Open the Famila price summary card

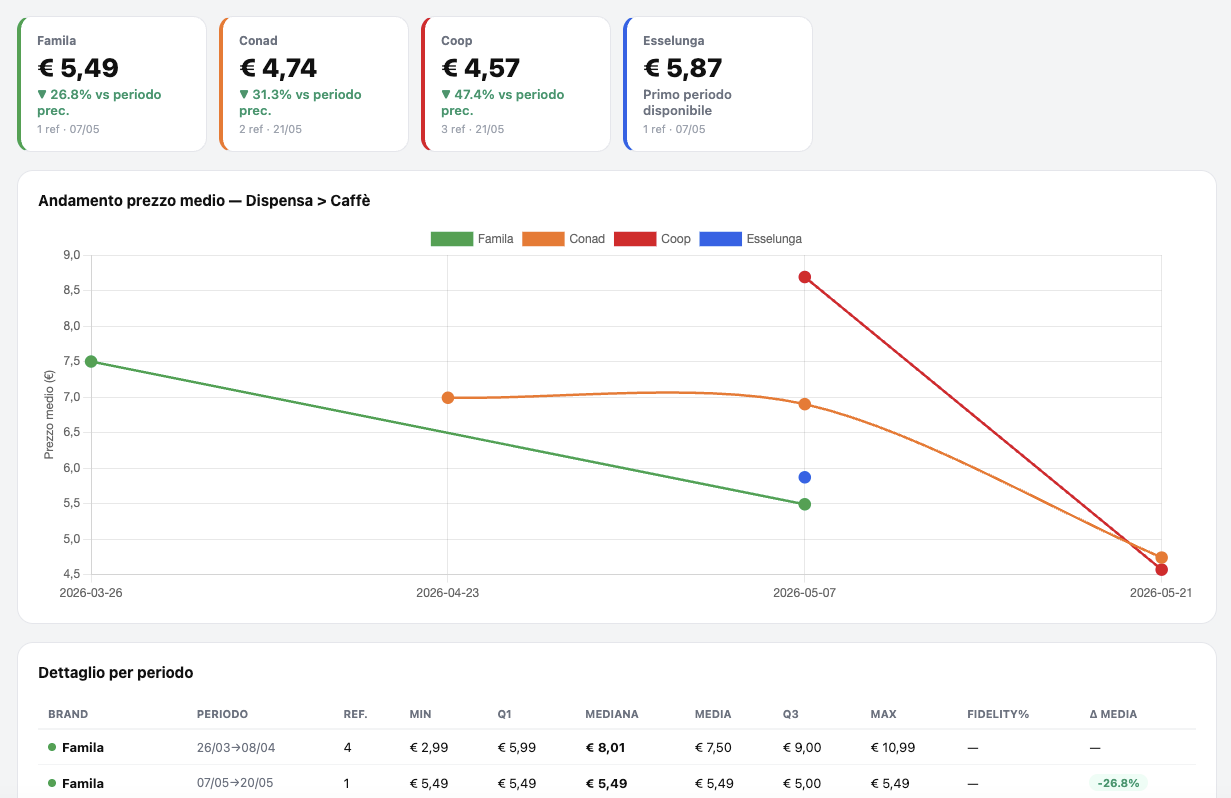[x=112, y=84]
